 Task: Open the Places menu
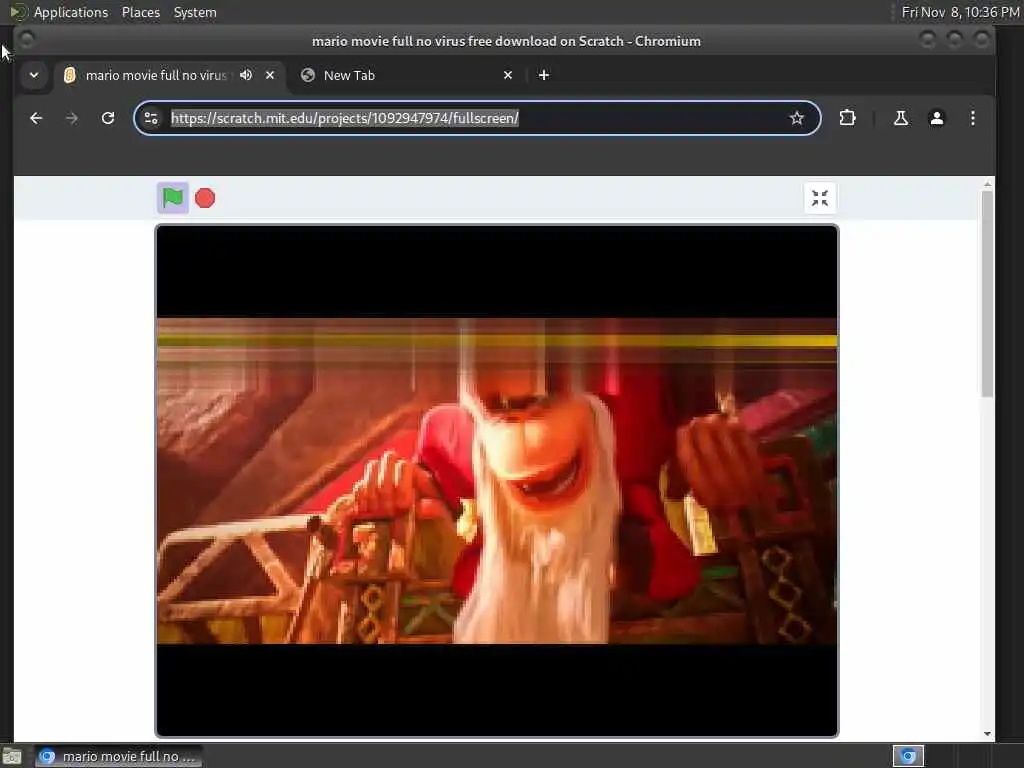pos(140,12)
